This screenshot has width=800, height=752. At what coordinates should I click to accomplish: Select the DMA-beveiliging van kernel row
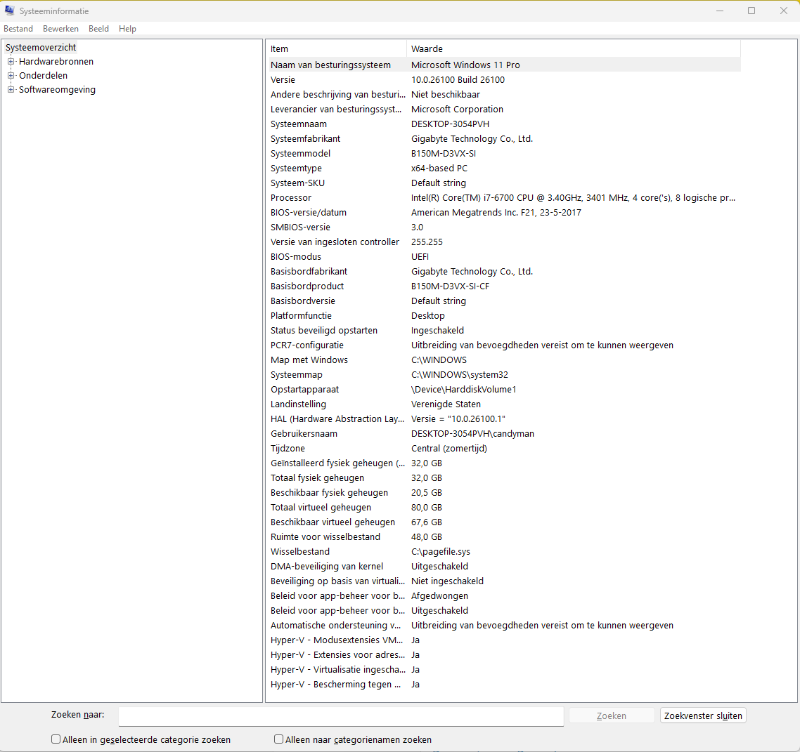504,566
